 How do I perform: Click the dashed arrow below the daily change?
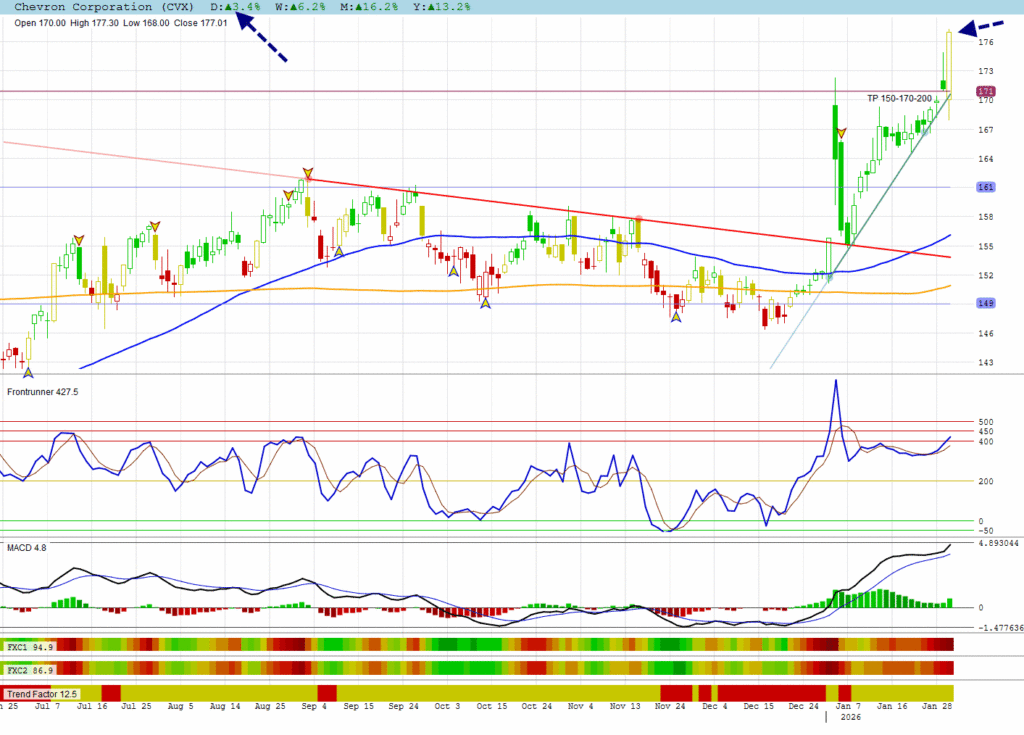pyautogui.click(x=263, y=40)
